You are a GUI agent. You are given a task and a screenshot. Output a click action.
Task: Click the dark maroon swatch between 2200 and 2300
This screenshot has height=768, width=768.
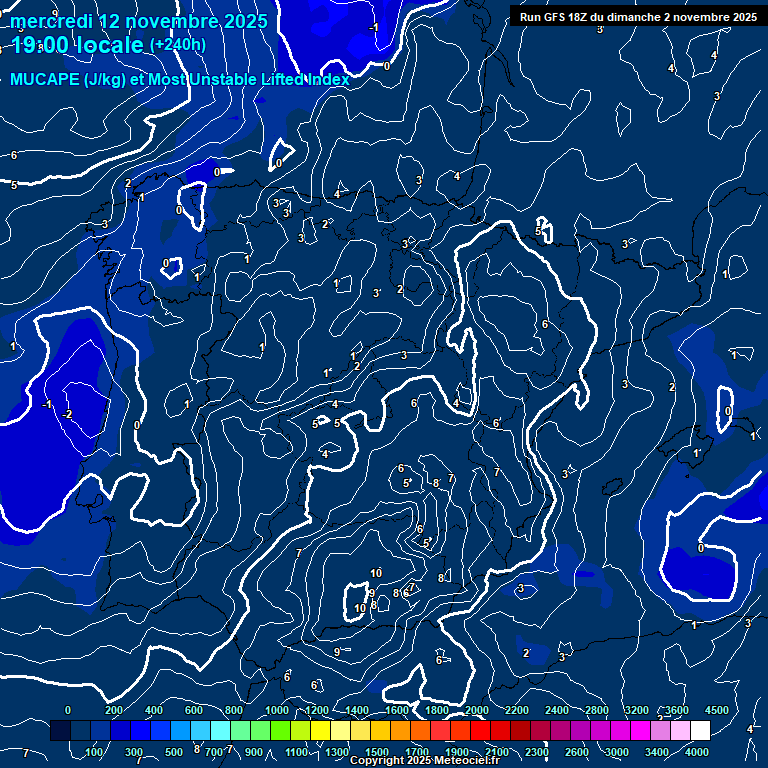point(520,730)
